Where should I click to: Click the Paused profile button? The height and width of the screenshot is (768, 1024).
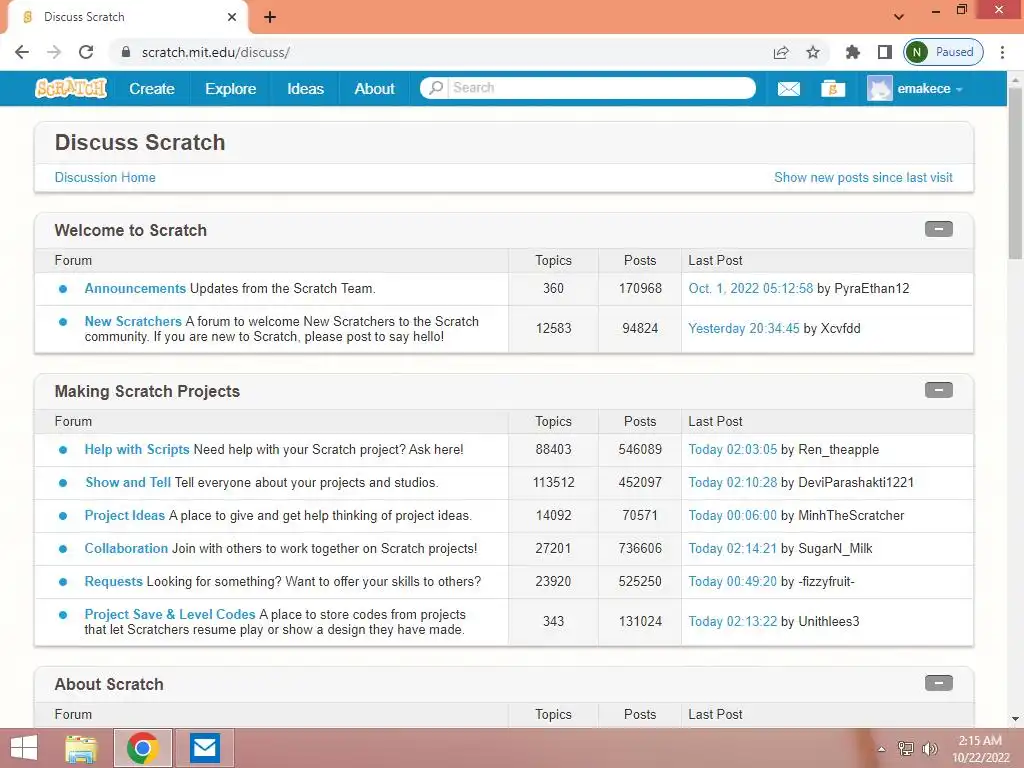tap(944, 52)
